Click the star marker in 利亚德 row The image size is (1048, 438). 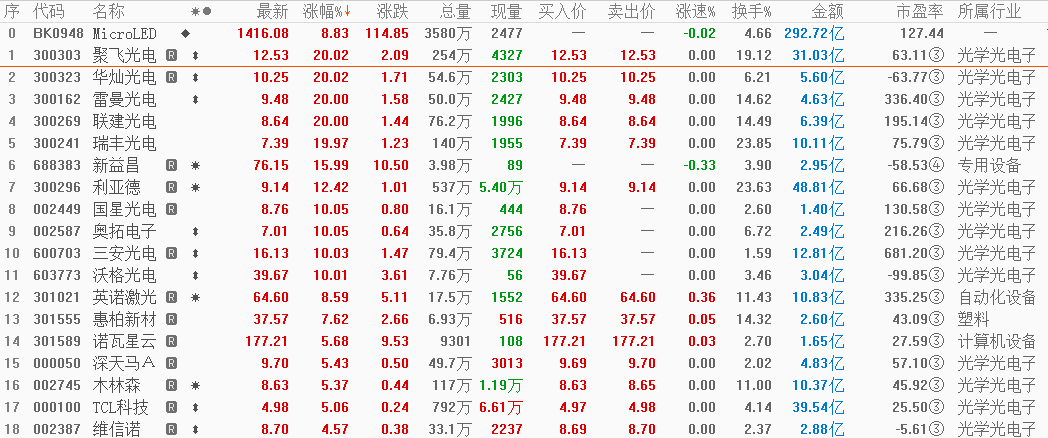click(x=195, y=187)
